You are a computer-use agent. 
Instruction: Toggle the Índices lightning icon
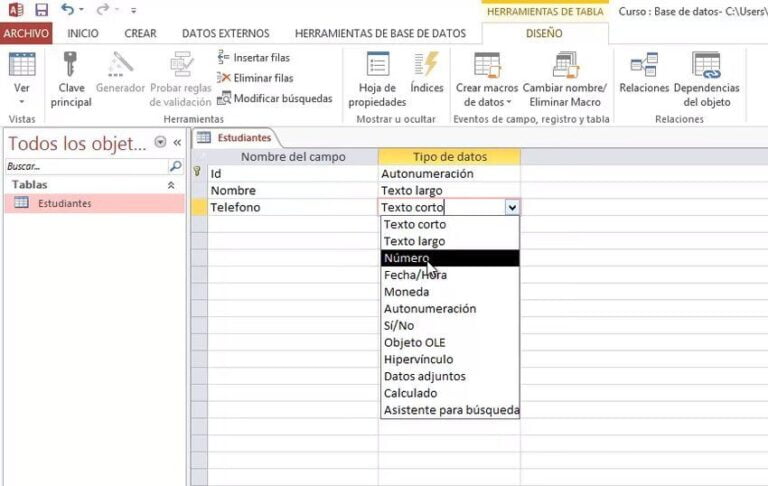tap(427, 64)
